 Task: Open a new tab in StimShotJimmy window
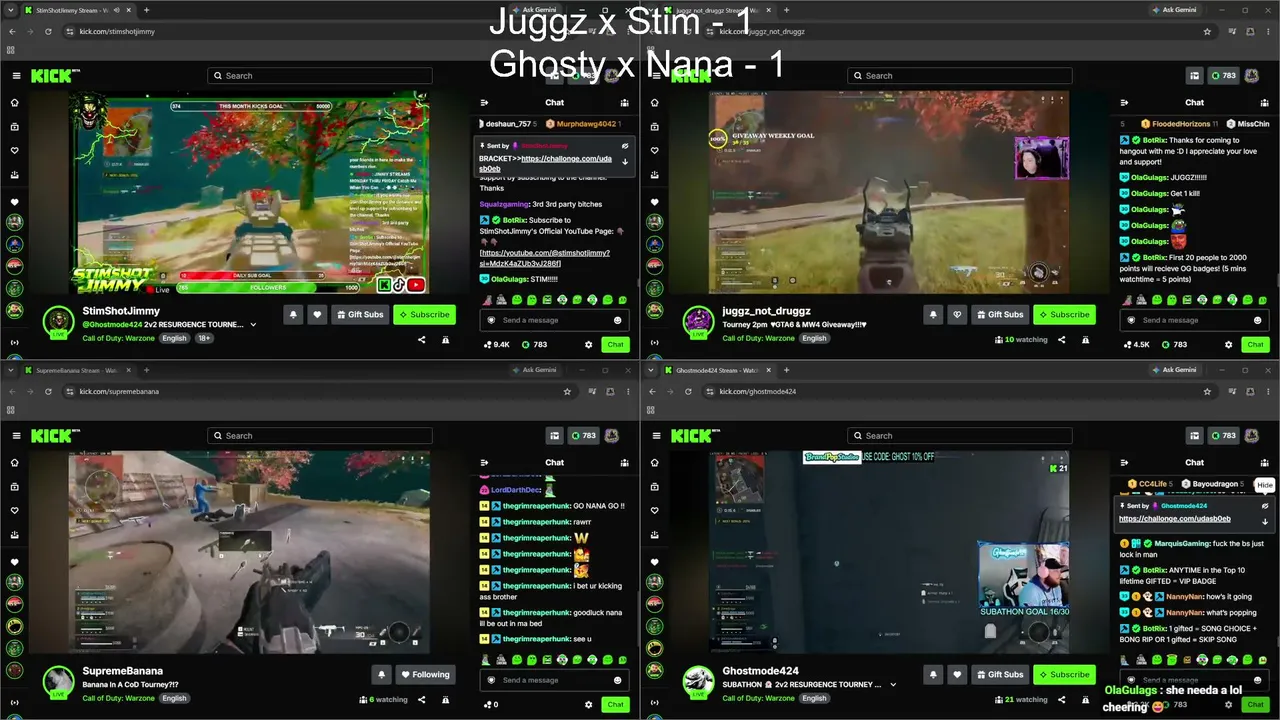coord(146,10)
